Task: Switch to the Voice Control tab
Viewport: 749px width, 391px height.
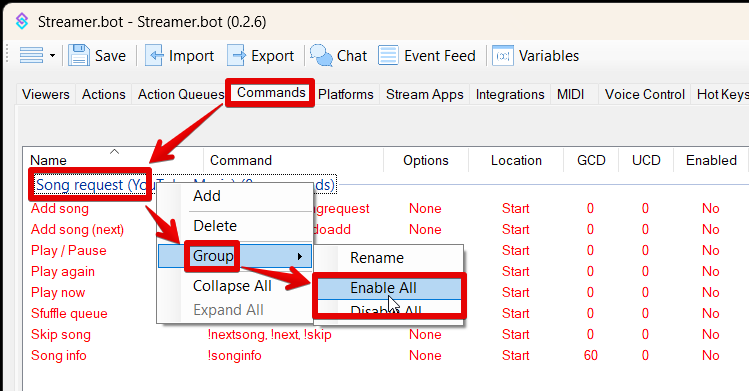Action: [645, 94]
